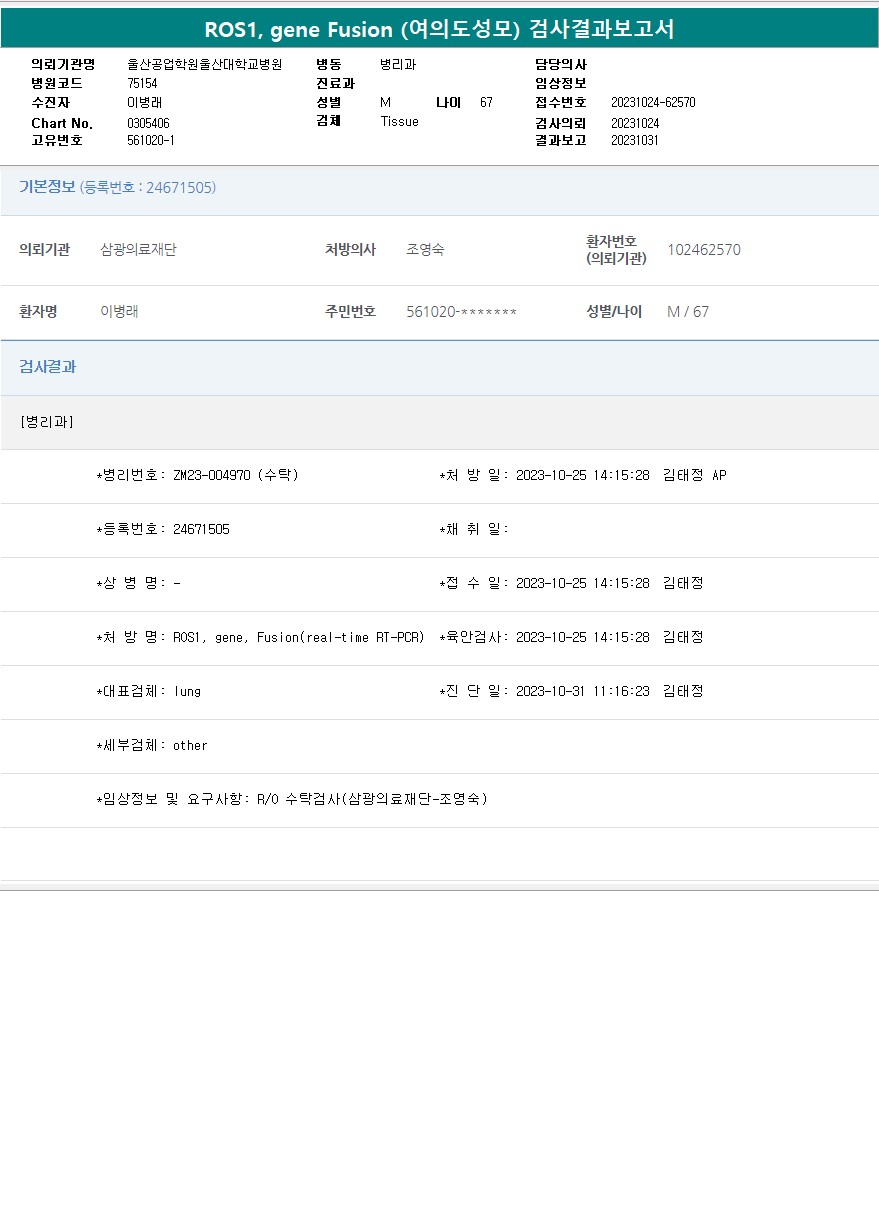Select the 임상정보 및 요구사항 R/O line

[x=292, y=799]
